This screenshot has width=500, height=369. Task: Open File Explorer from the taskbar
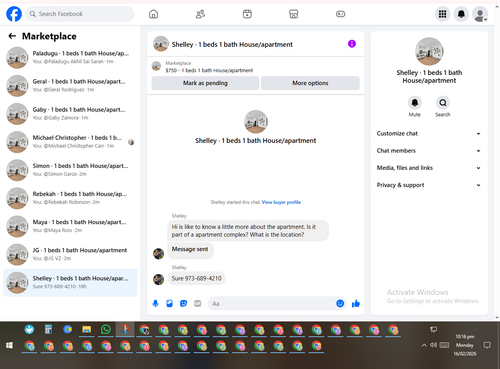tap(87, 330)
